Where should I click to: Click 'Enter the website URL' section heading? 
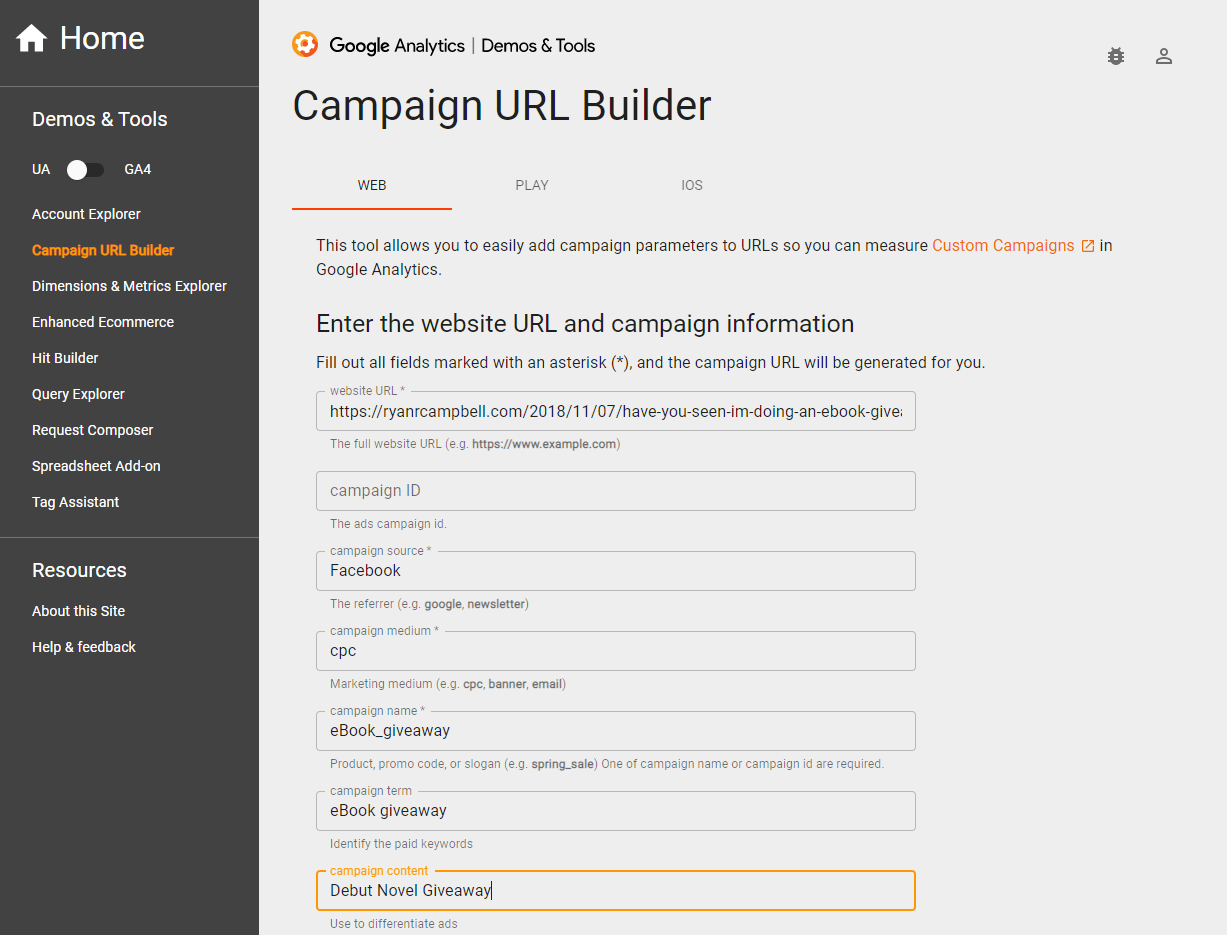[585, 324]
